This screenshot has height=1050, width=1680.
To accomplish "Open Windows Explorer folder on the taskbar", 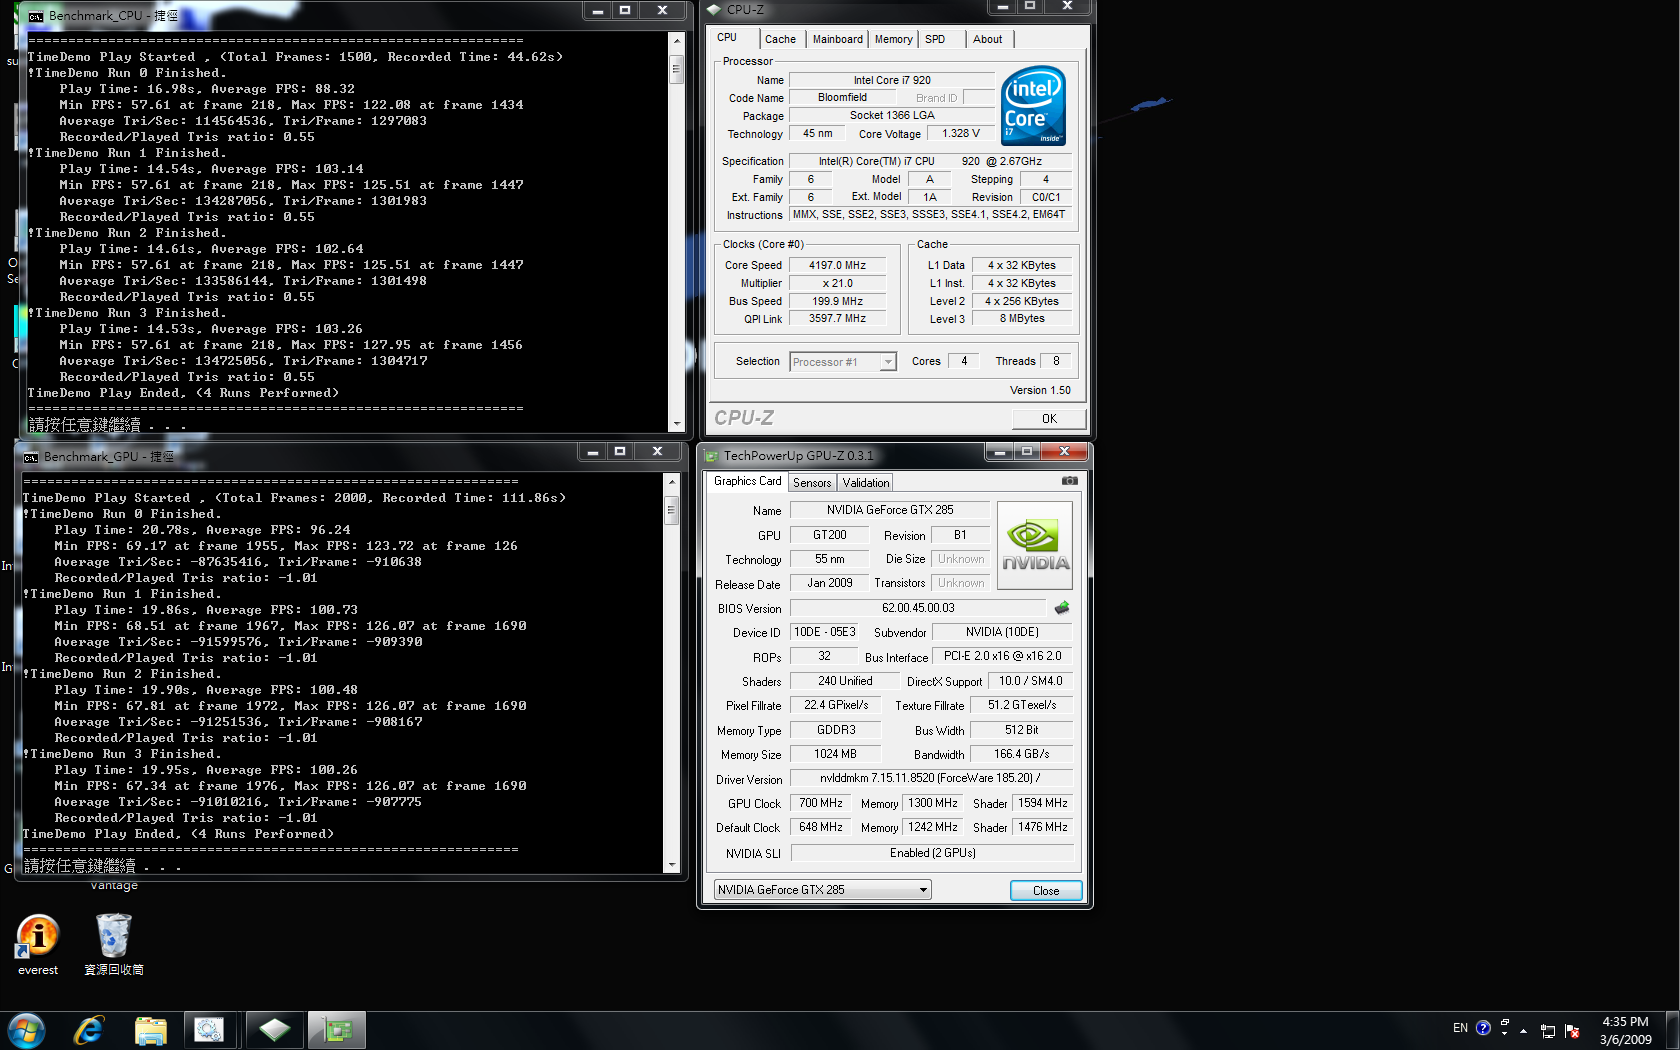I will coord(150,1030).
